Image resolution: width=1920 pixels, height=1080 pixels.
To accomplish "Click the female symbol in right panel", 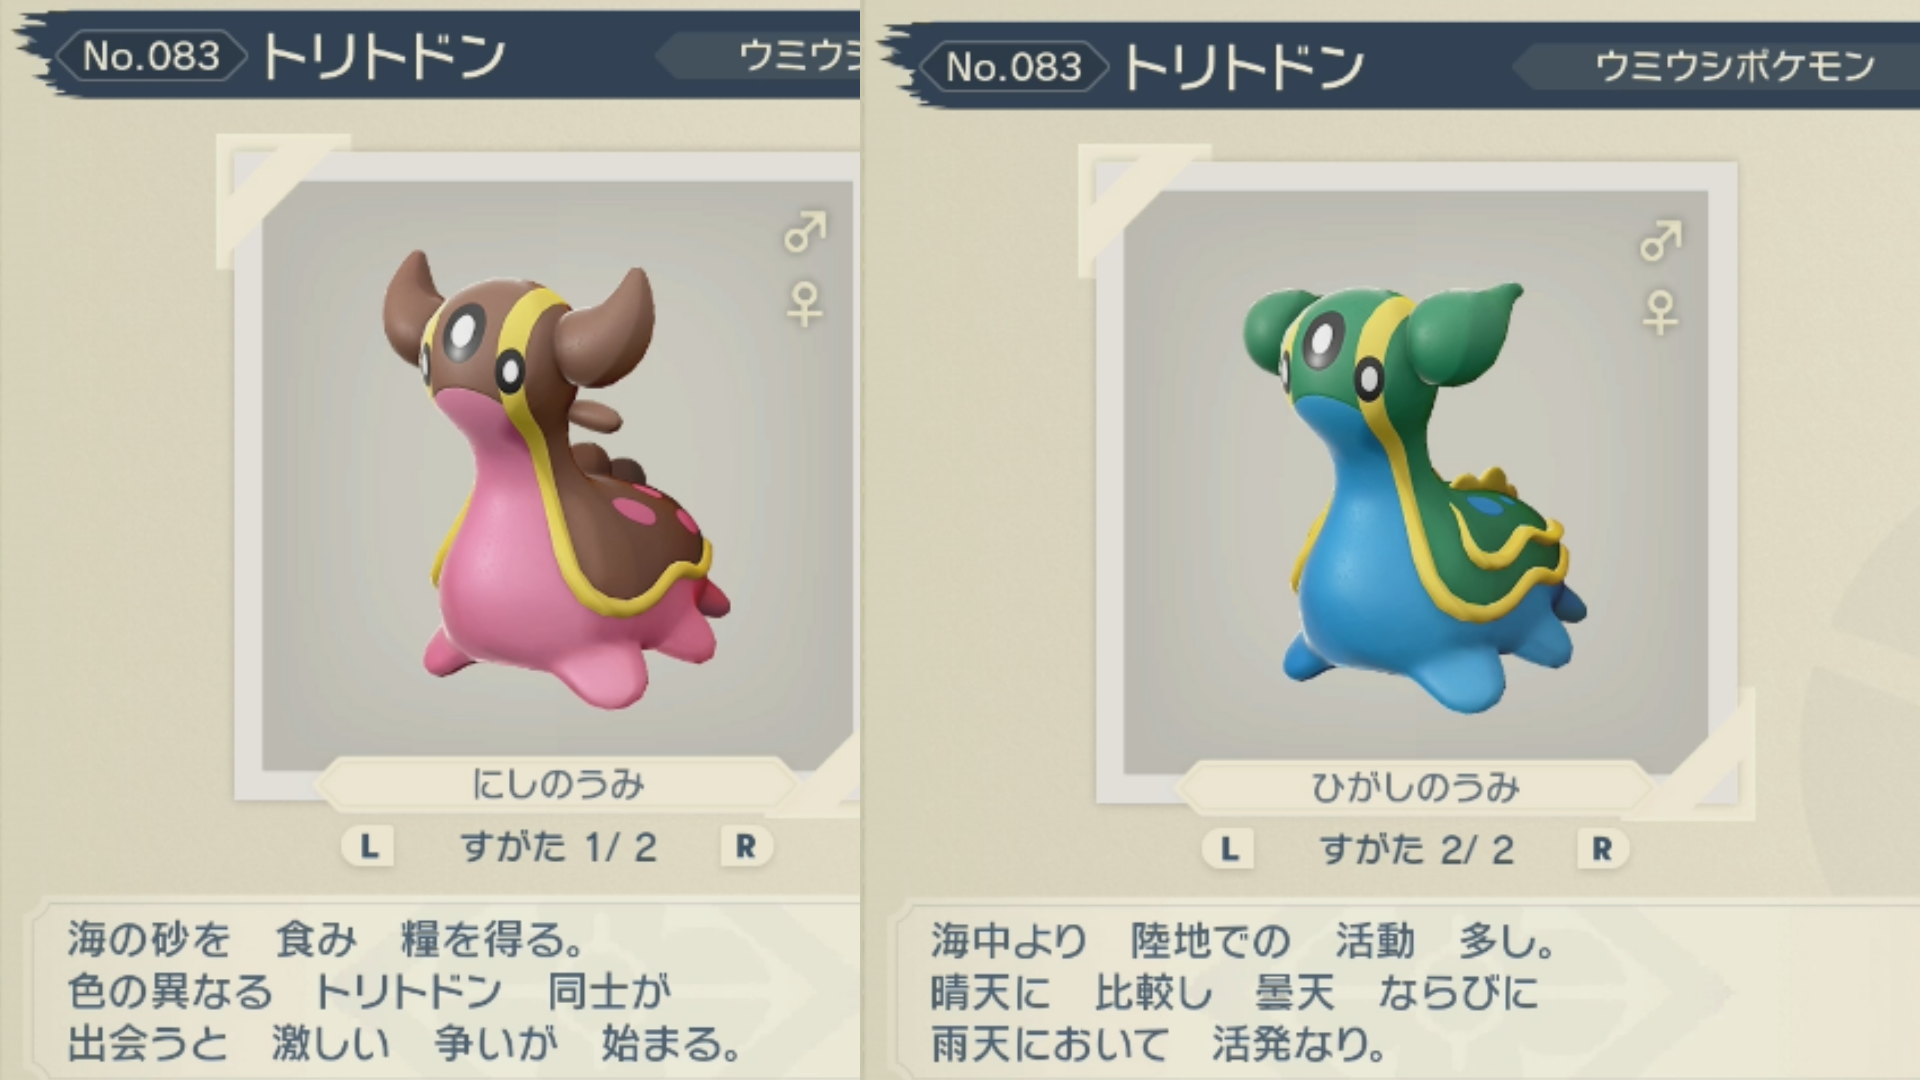I will point(1661,313).
